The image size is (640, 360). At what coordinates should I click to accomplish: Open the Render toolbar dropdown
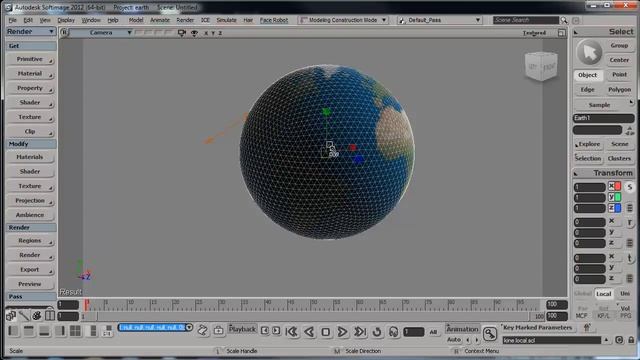click(x=31, y=31)
